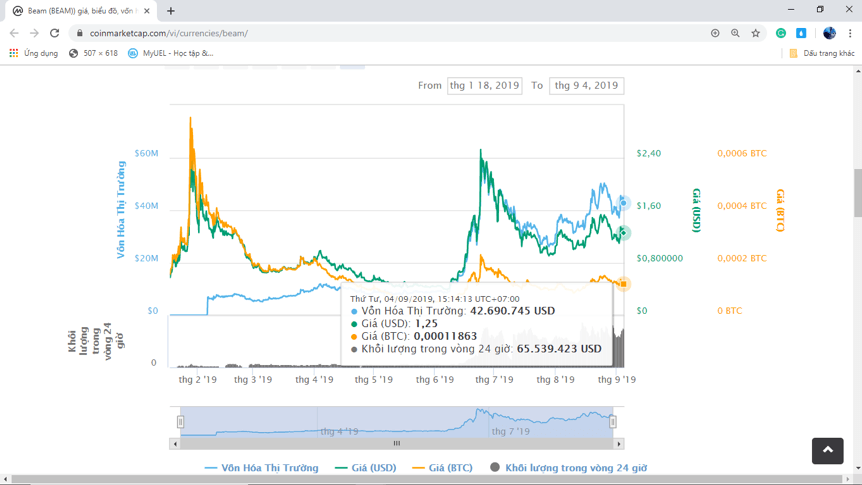Click the $2,40 price axis label
This screenshot has width=862, height=485.
click(649, 153)
